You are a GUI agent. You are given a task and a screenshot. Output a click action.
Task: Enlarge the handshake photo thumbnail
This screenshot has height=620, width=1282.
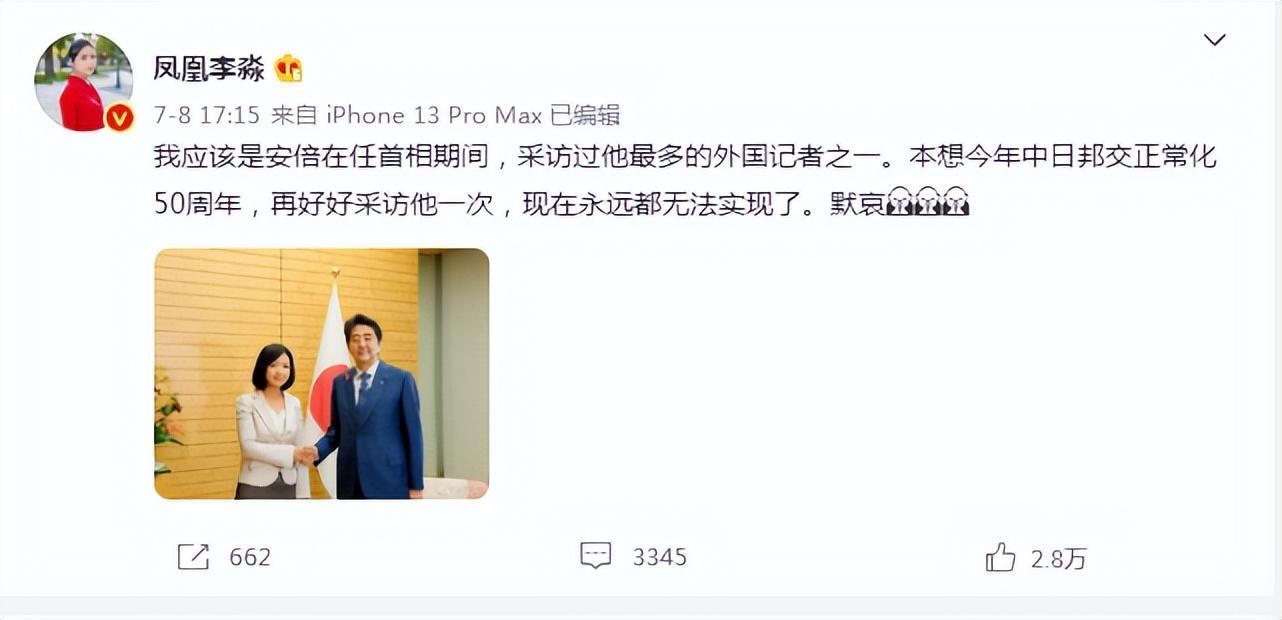pos(321,374)
